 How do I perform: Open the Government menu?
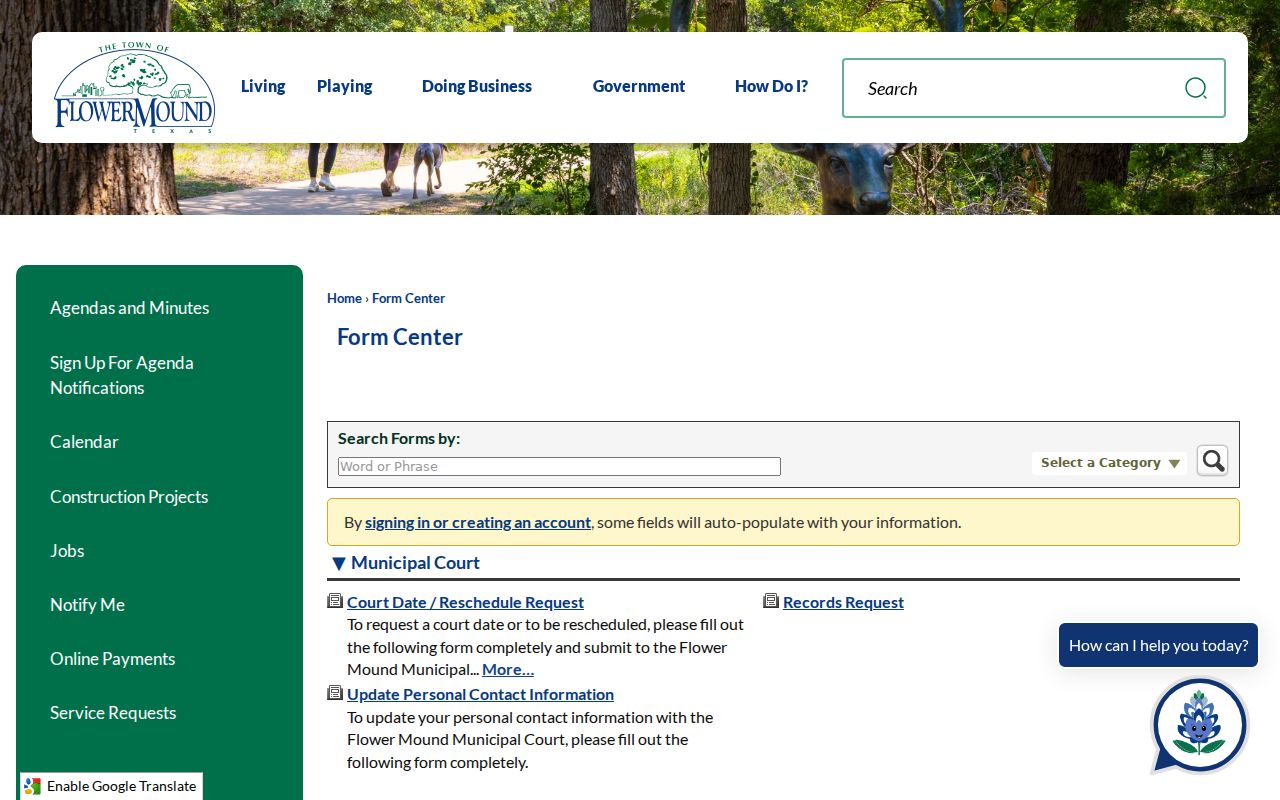639,86
